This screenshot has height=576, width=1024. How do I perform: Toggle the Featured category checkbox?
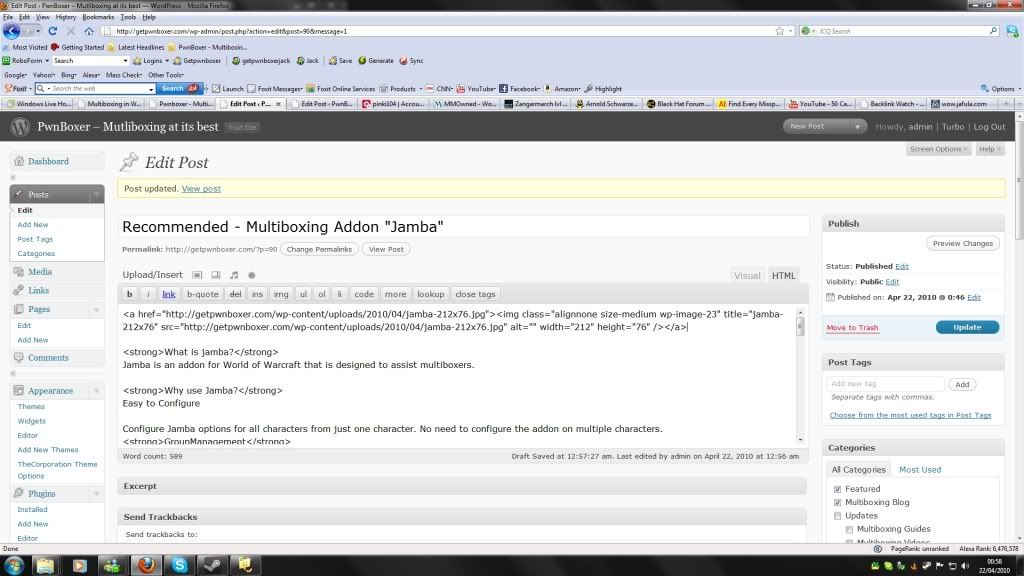tap(837, 489)
